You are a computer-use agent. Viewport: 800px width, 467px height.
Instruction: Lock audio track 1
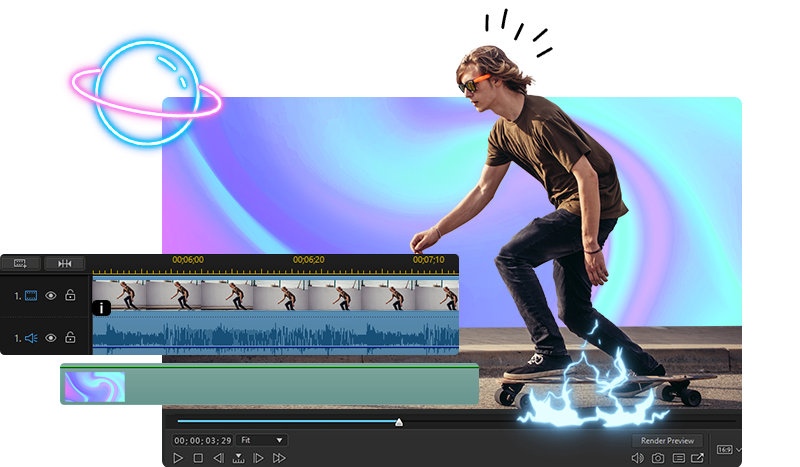pyautogui.click(x=70, y=338)
